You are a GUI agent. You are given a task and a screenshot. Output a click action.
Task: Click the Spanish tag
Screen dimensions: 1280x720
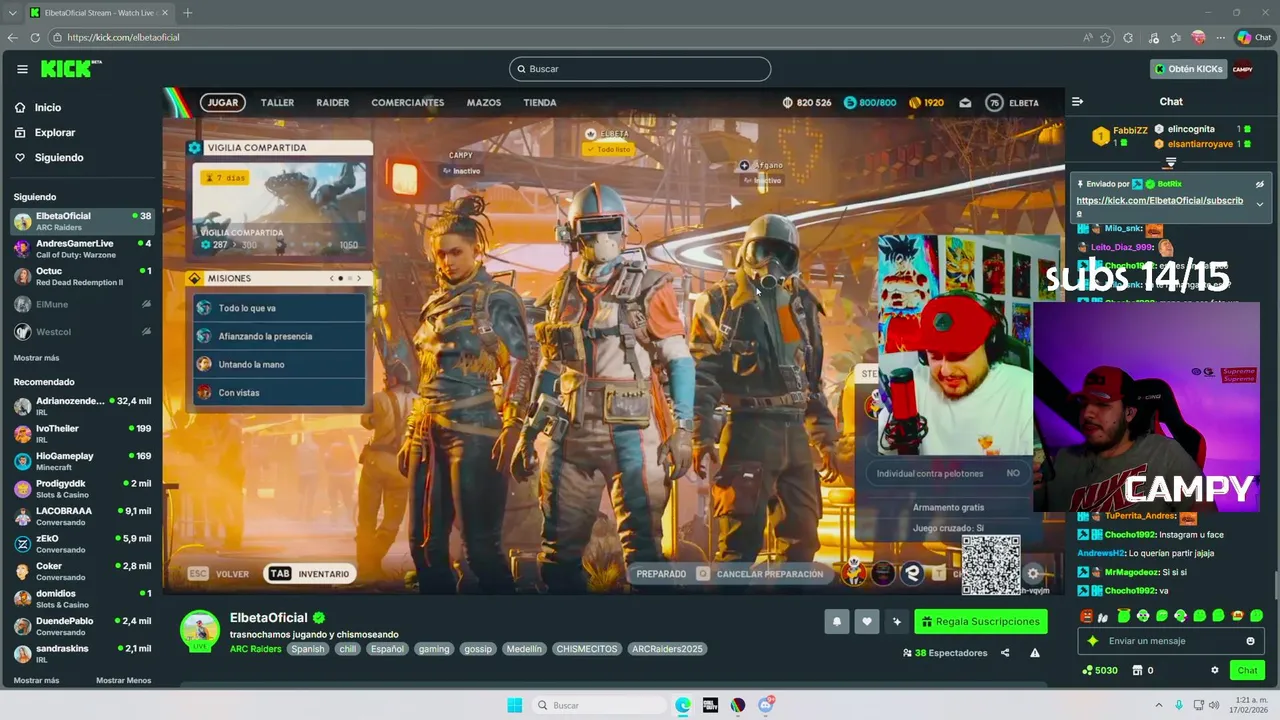tap(308, 649)
